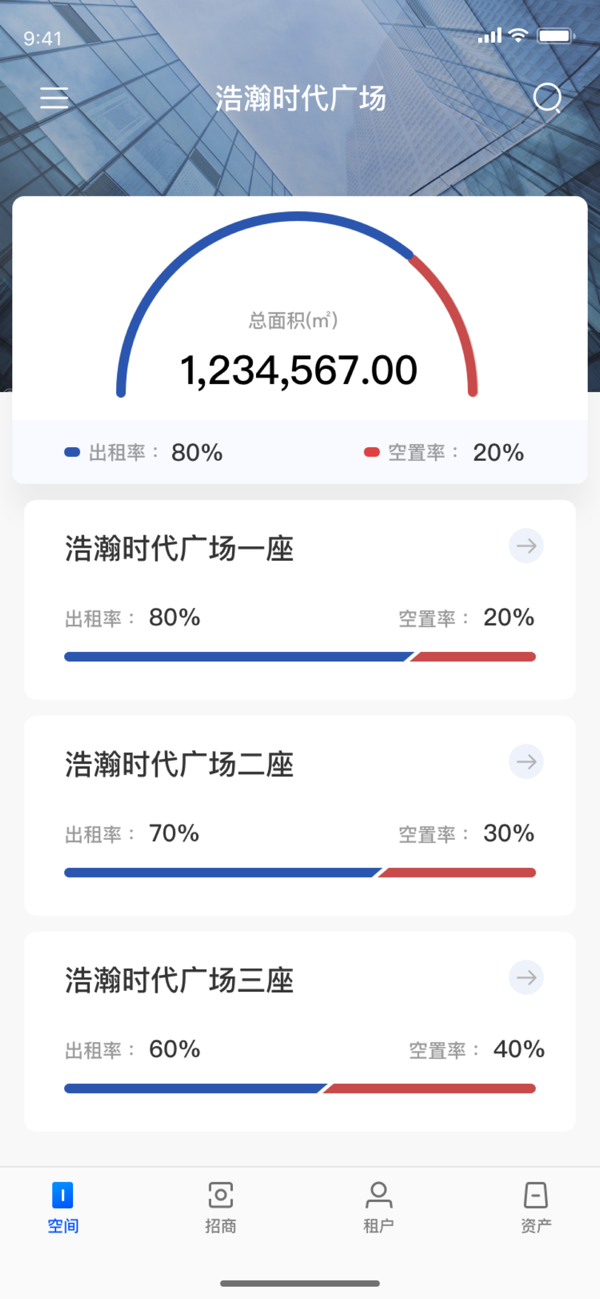Select the 空间 tab icon
The width and height of the screenshot is (600, 1299).
(62, 1195)
